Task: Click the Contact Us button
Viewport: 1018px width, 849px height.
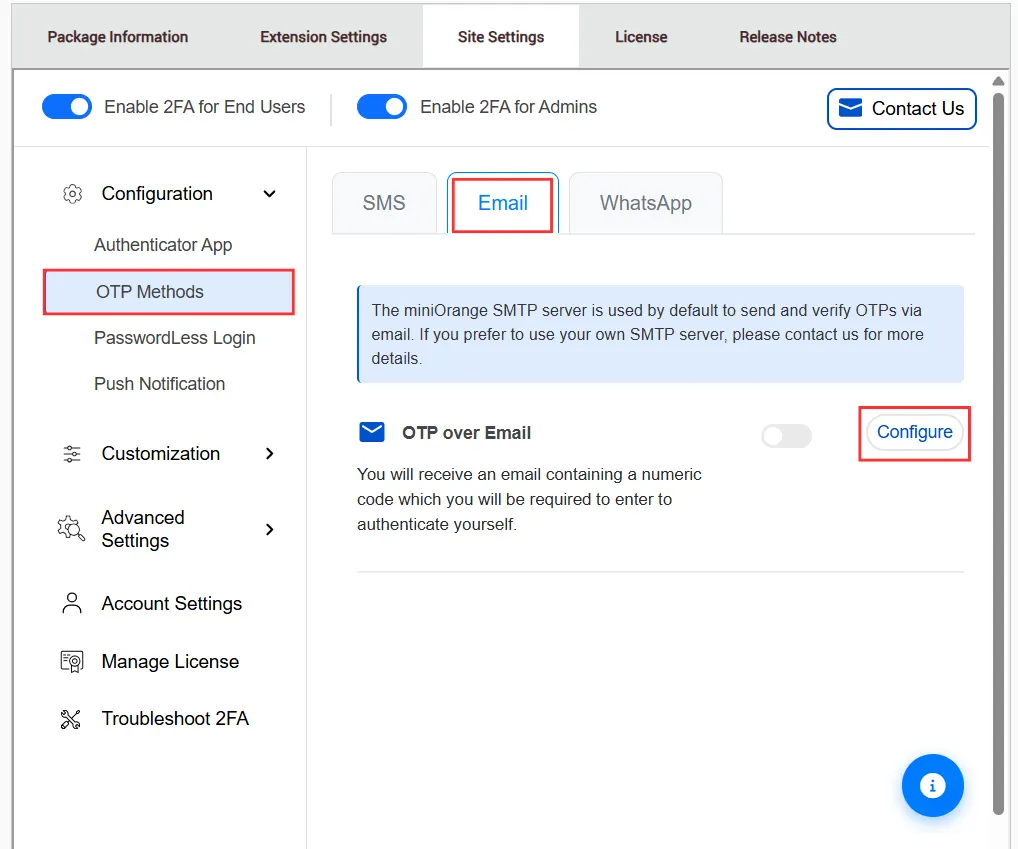Action: (901, 109)
